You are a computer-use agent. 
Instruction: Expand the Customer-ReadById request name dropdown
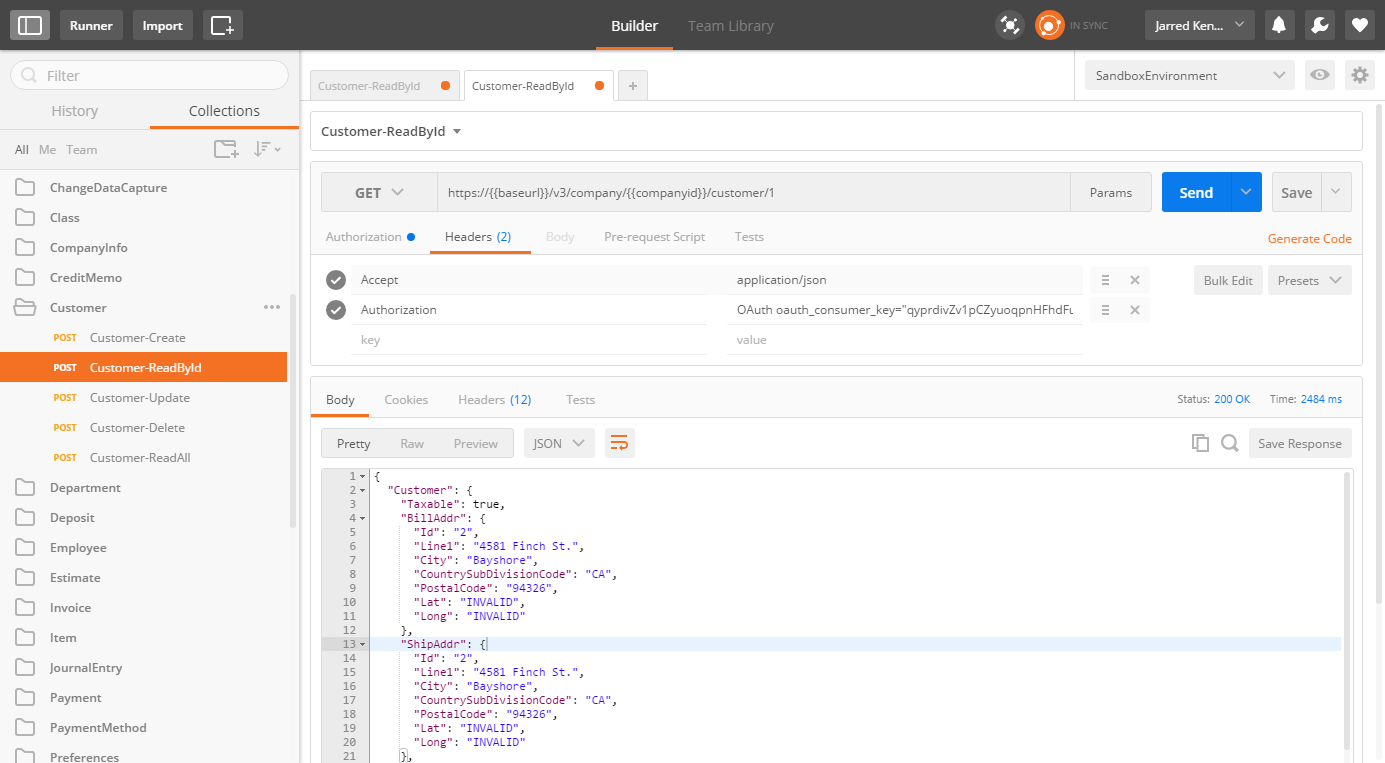[457, 132]
